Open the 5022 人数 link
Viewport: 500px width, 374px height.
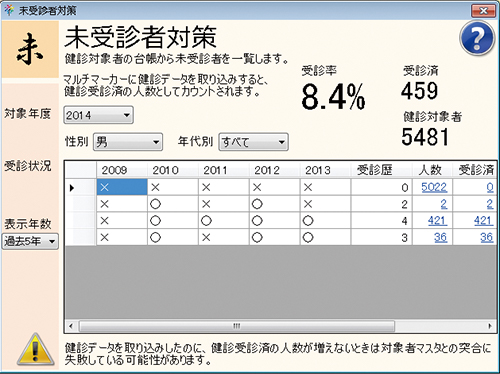pyautogui.click(x=434, y=187)
